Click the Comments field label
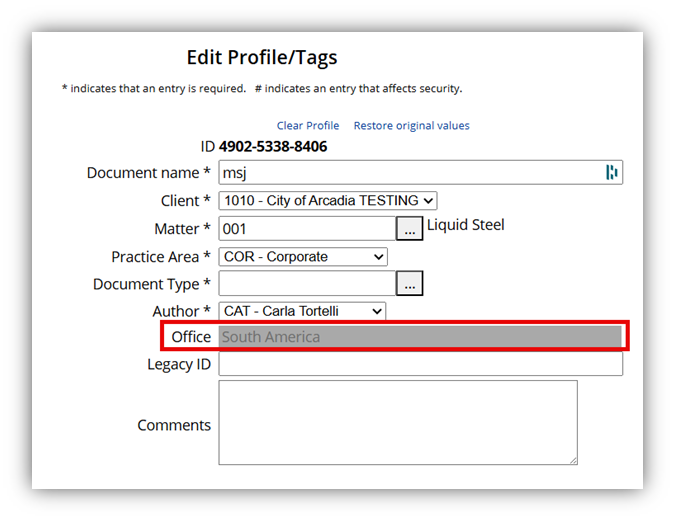Screen dimensions: 675x521 tap(174, 425)
